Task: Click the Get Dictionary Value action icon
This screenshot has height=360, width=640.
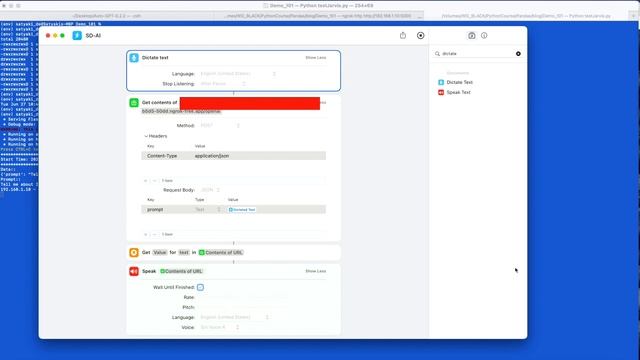Action: coord(134,252)
